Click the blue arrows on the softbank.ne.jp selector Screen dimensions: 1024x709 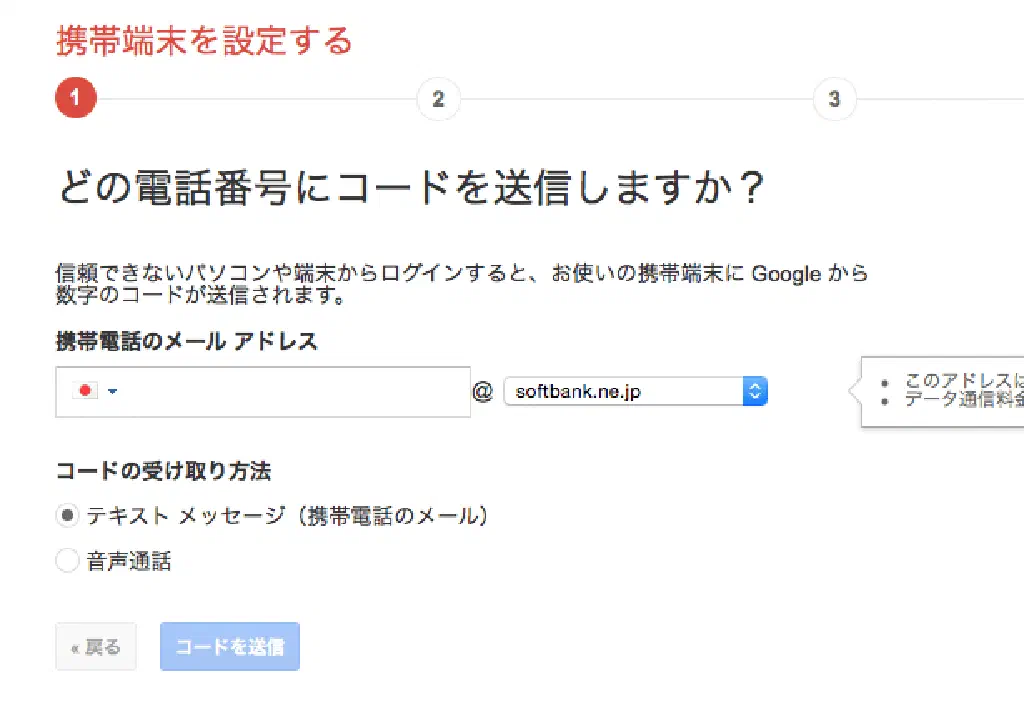point(755,391)
